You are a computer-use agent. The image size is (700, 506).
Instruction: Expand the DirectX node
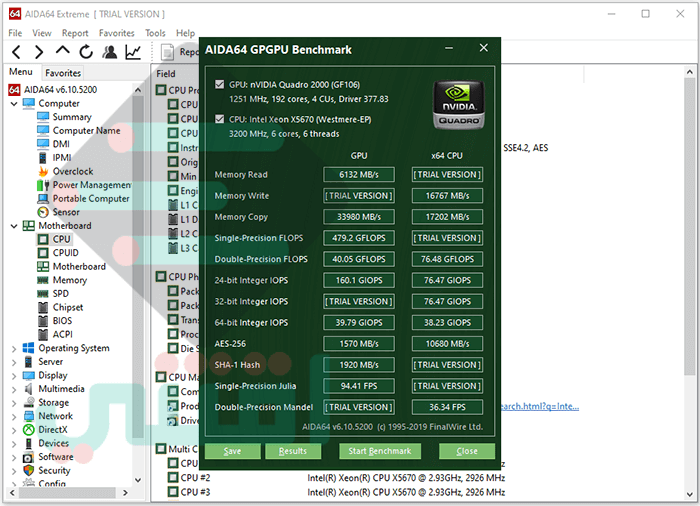tap(14, 430)
